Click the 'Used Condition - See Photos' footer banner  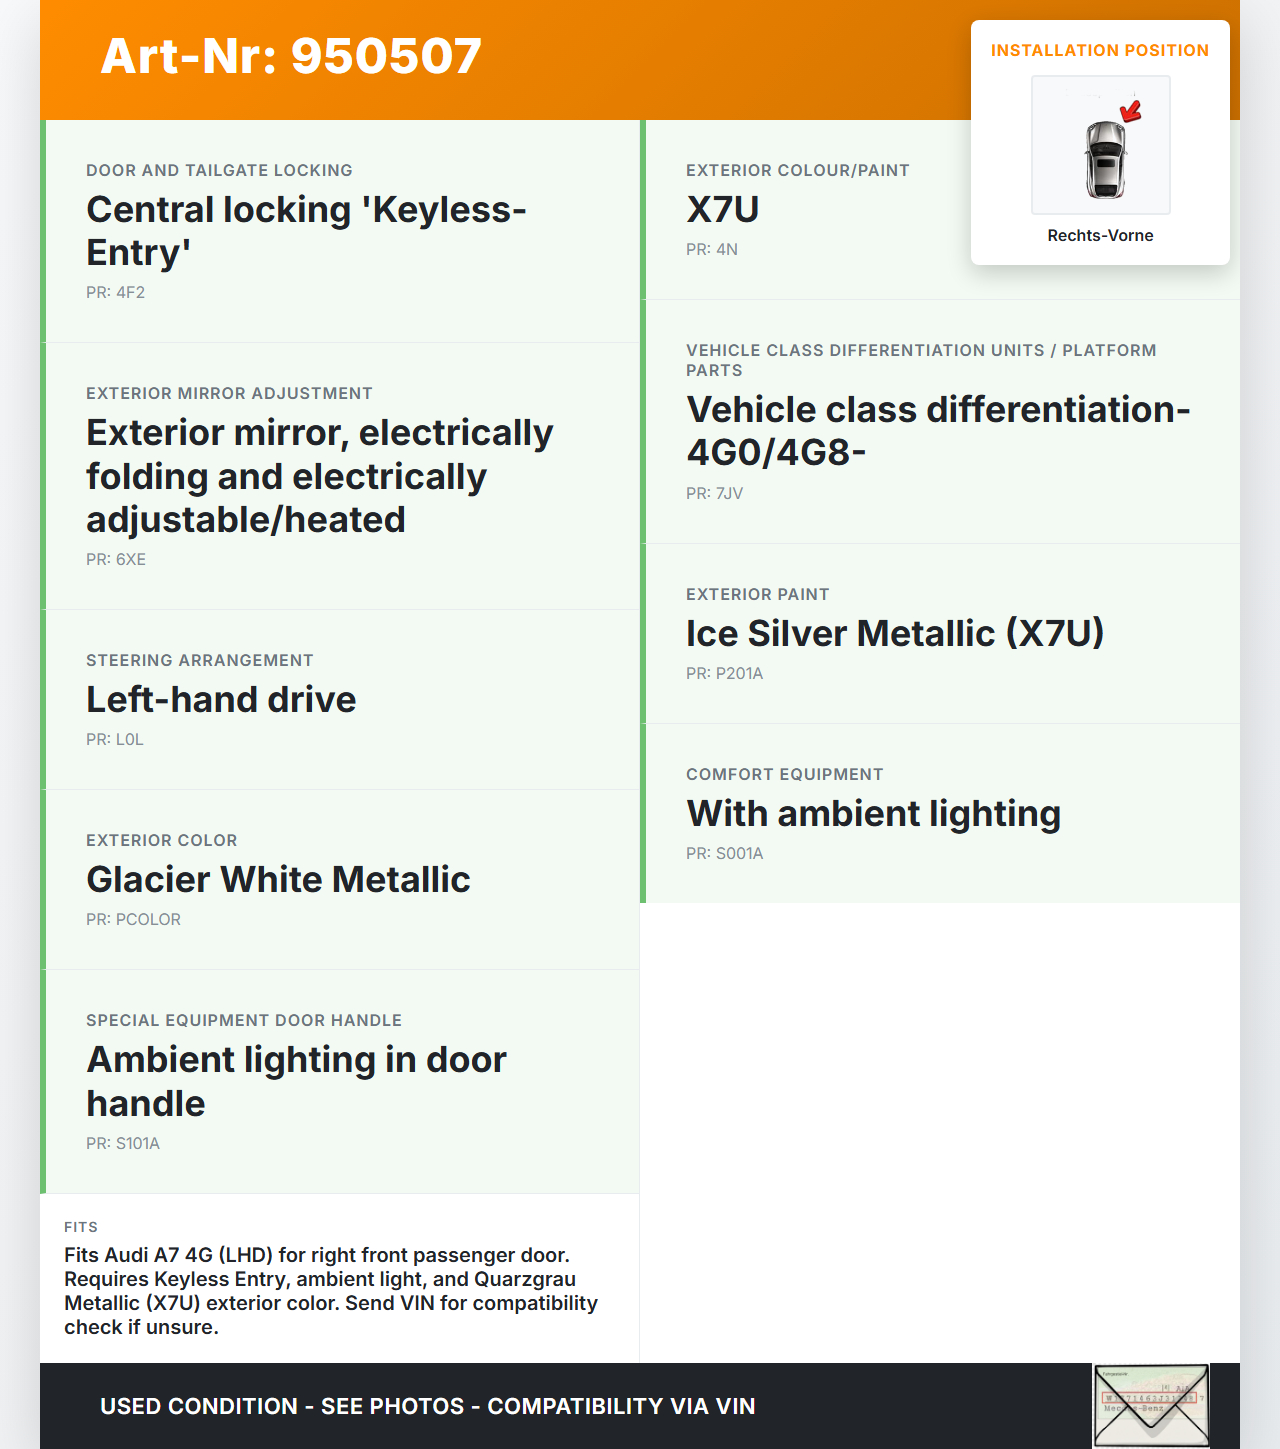coord(427,1406)
